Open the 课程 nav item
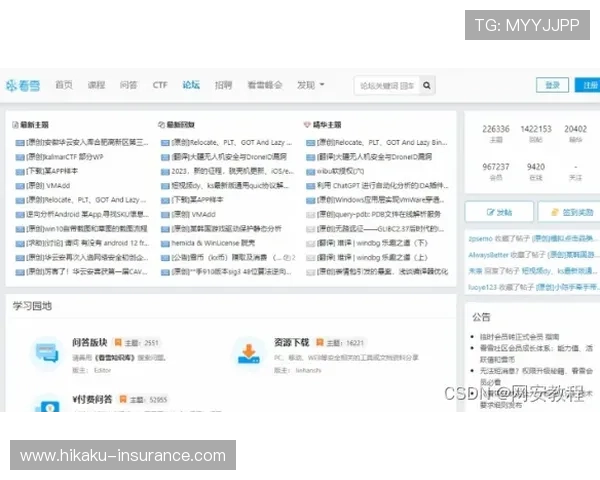This screenshot has height=480, width=600. click(x=96, y=85)
